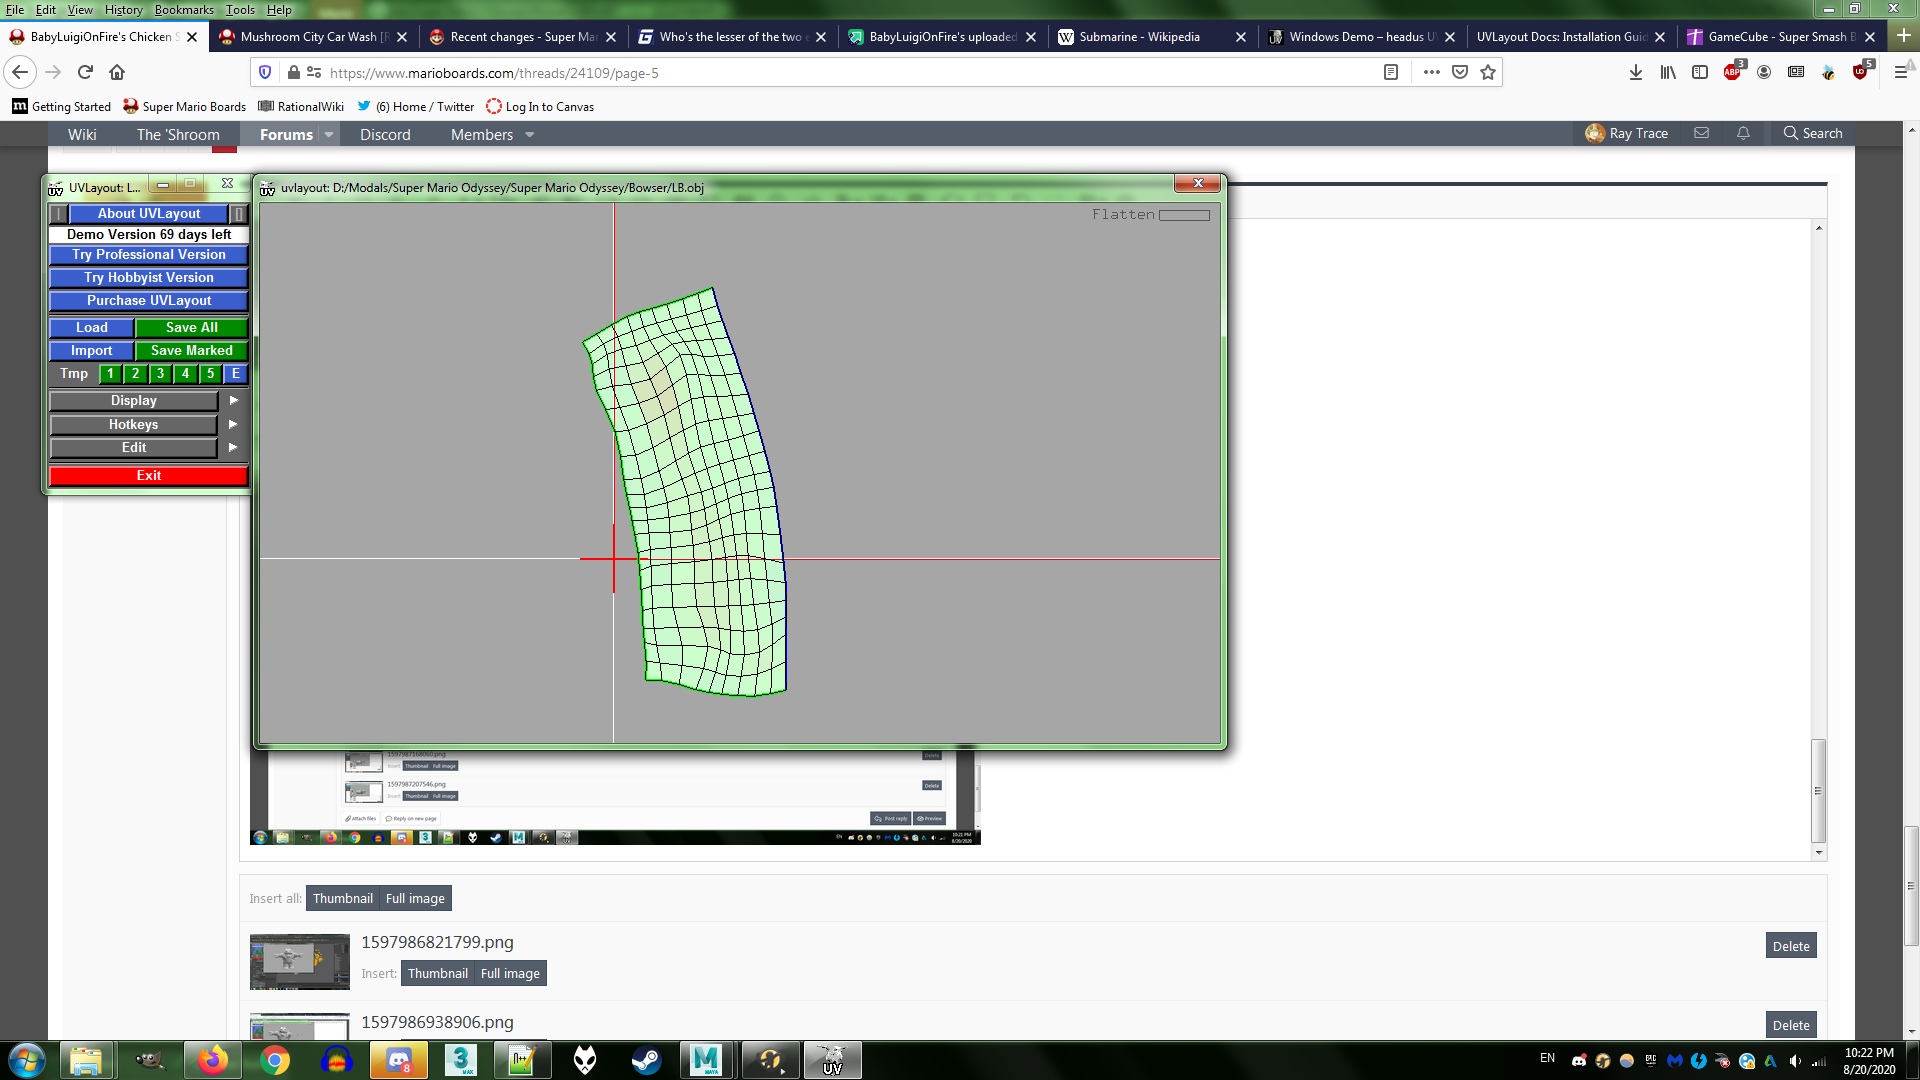The height and width of the screenshot is (1080, 1920).
Task: Click Save Marked in UVLayout
Action: pyautogui.click(x=192, y=350)
